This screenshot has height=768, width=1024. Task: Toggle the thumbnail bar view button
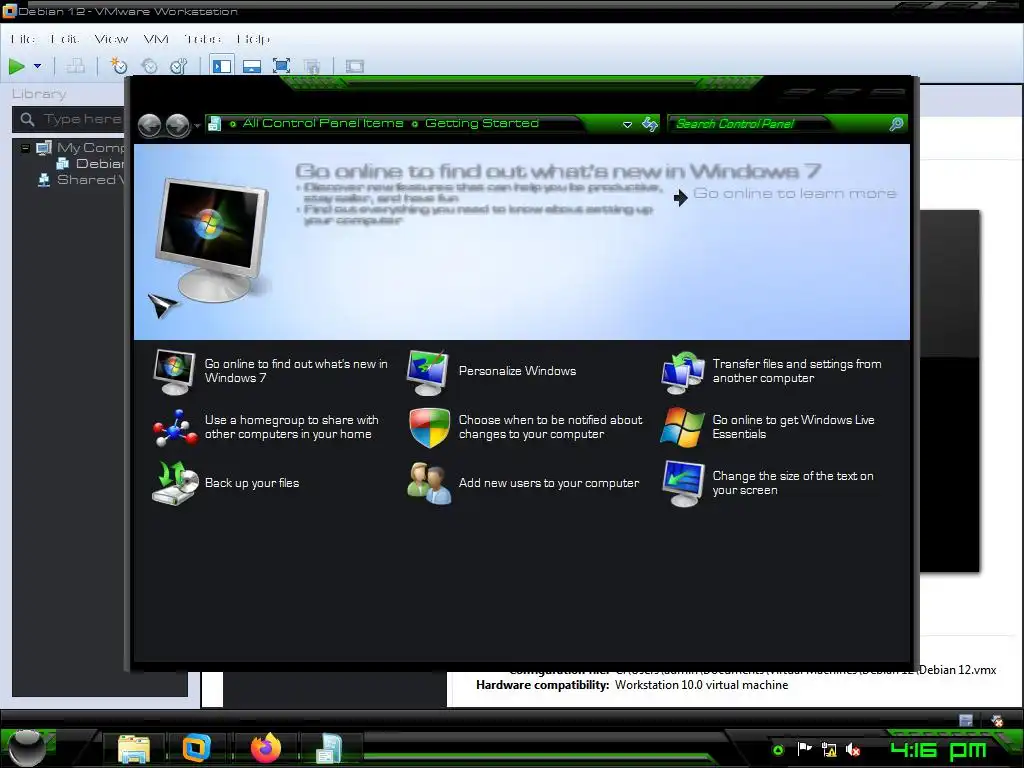pyautogui.click(x=252, y=66)
